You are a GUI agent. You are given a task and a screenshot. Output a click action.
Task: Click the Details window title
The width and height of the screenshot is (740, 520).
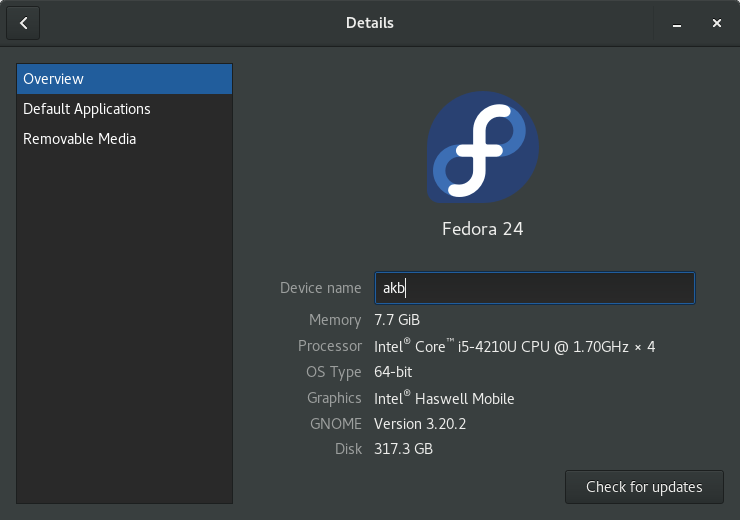(369, 23)
